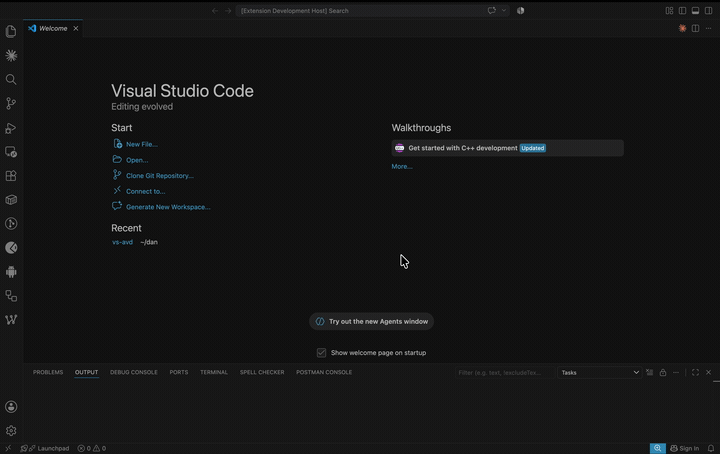Go forward using the right arrow in title bar
Image resolution: width=720 pixels, height=454 pixels.
click(228, 11)
